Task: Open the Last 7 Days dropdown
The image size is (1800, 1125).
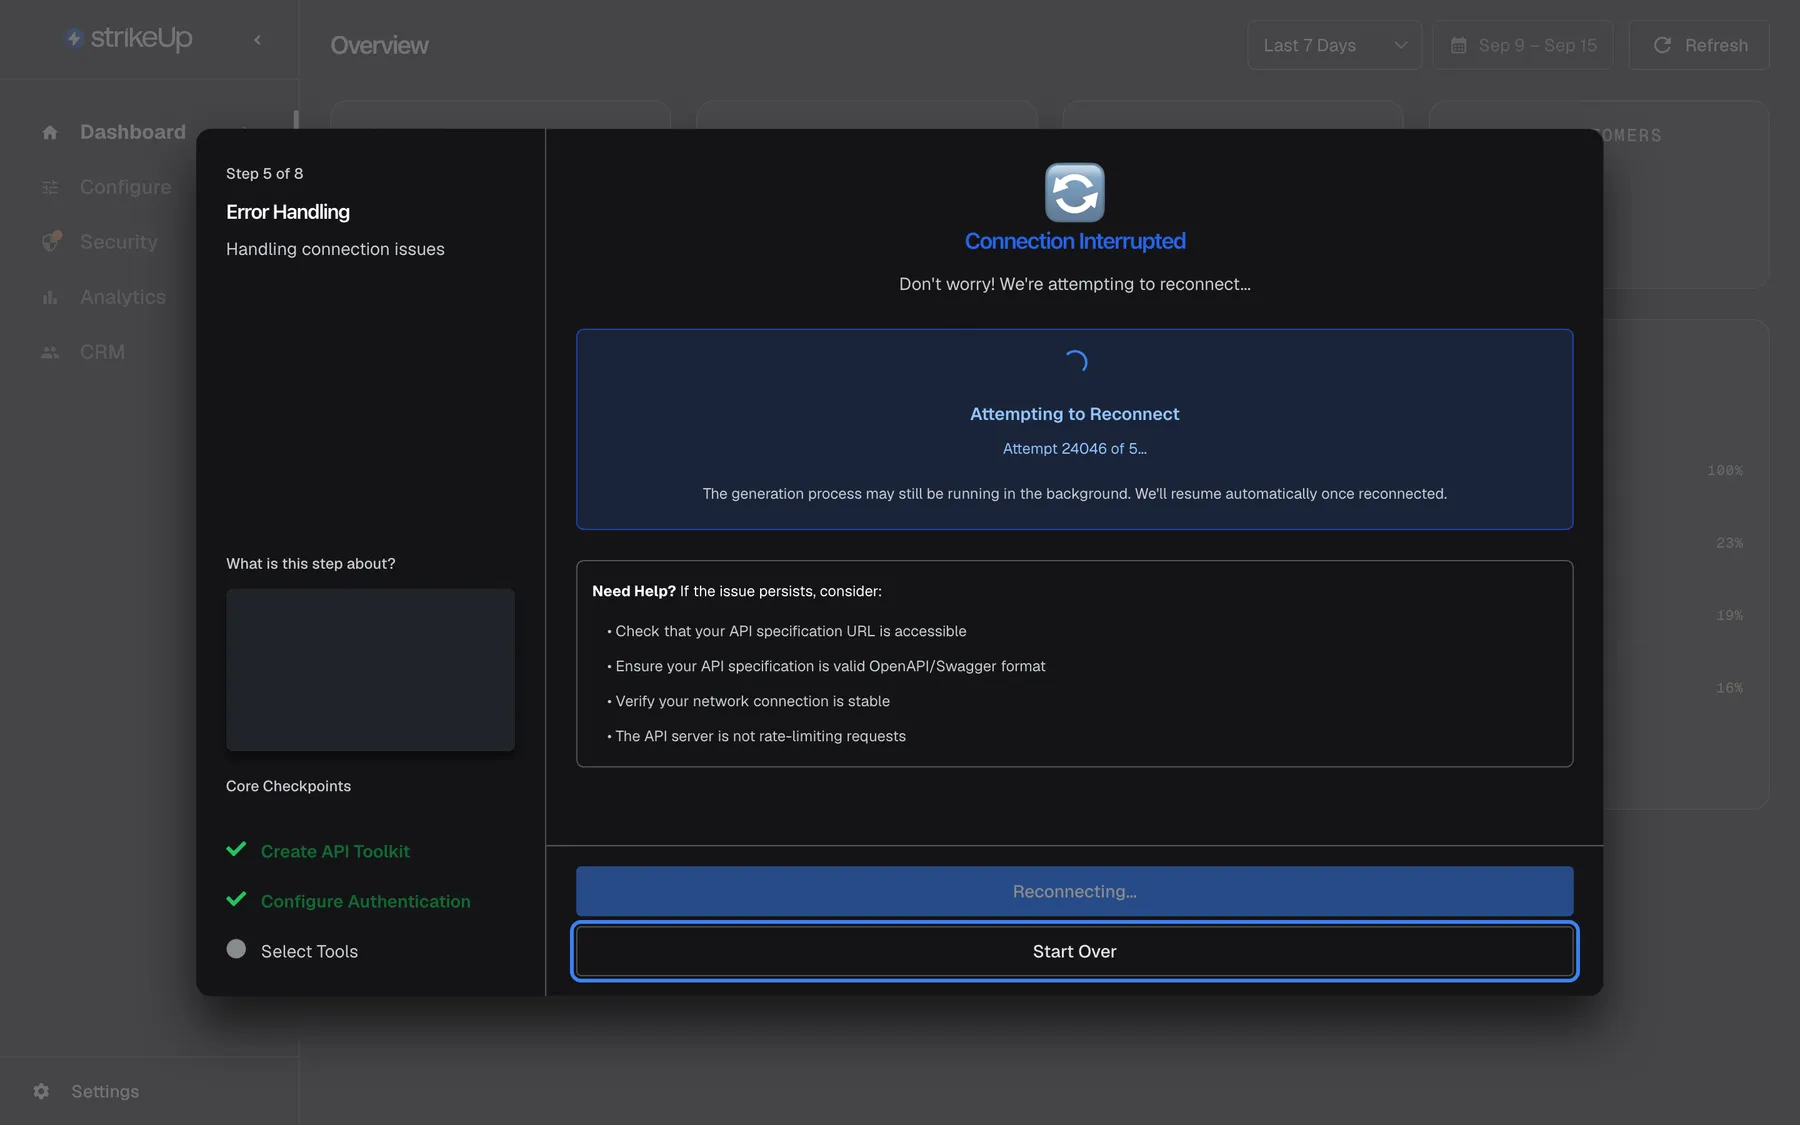Action: point(1334,45)
